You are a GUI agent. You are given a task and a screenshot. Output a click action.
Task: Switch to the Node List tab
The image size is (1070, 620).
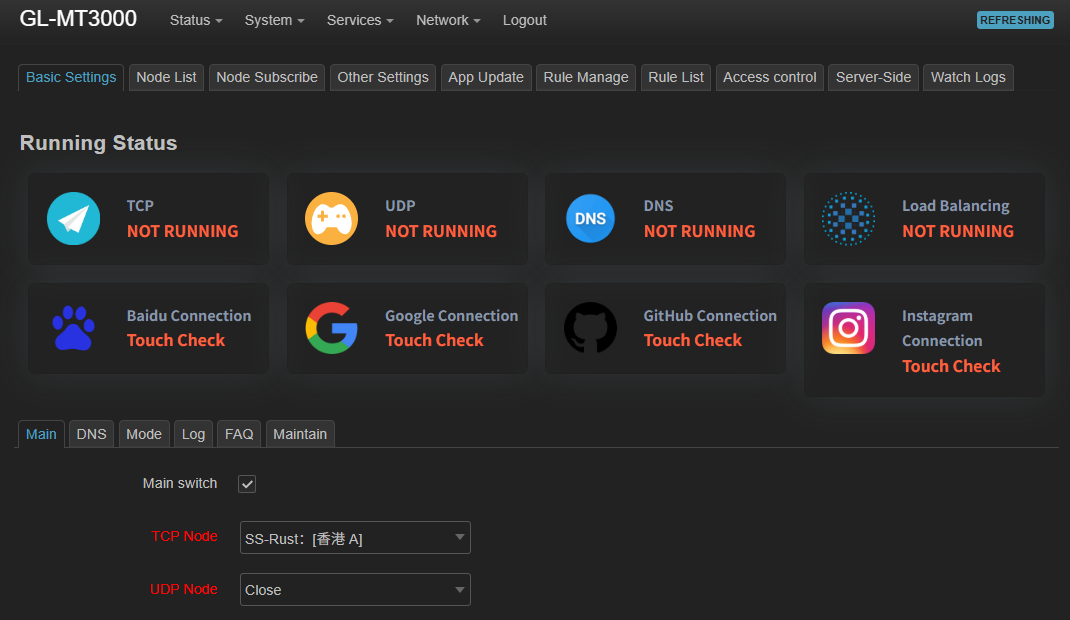166,77
